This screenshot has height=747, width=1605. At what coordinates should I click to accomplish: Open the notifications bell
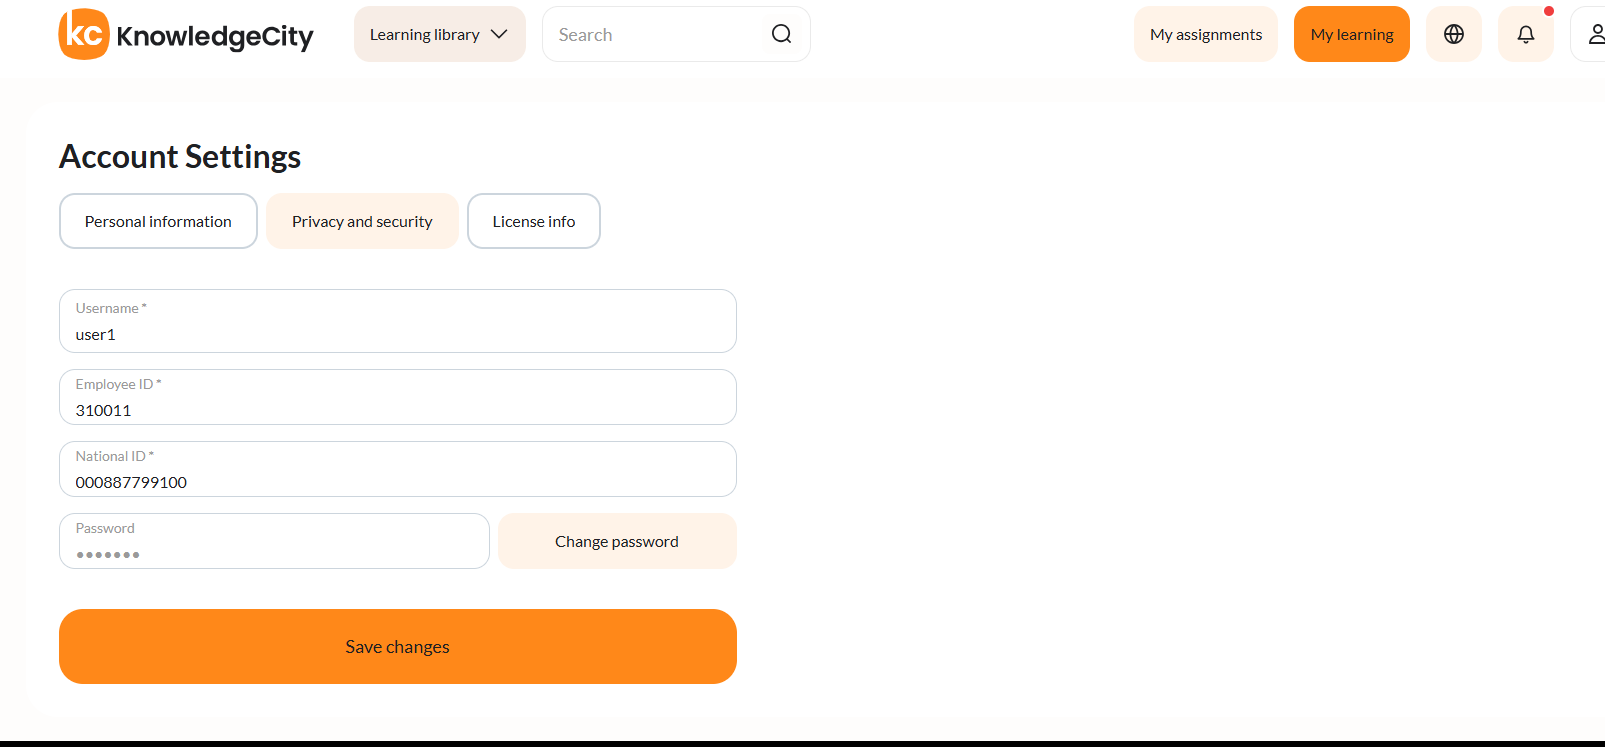pyautogui.click(x=1526, y=34)
